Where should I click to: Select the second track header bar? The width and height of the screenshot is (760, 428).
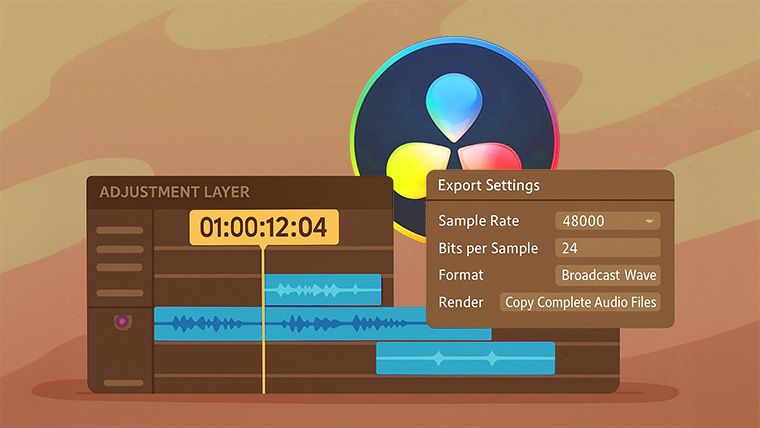pos(120,249)
